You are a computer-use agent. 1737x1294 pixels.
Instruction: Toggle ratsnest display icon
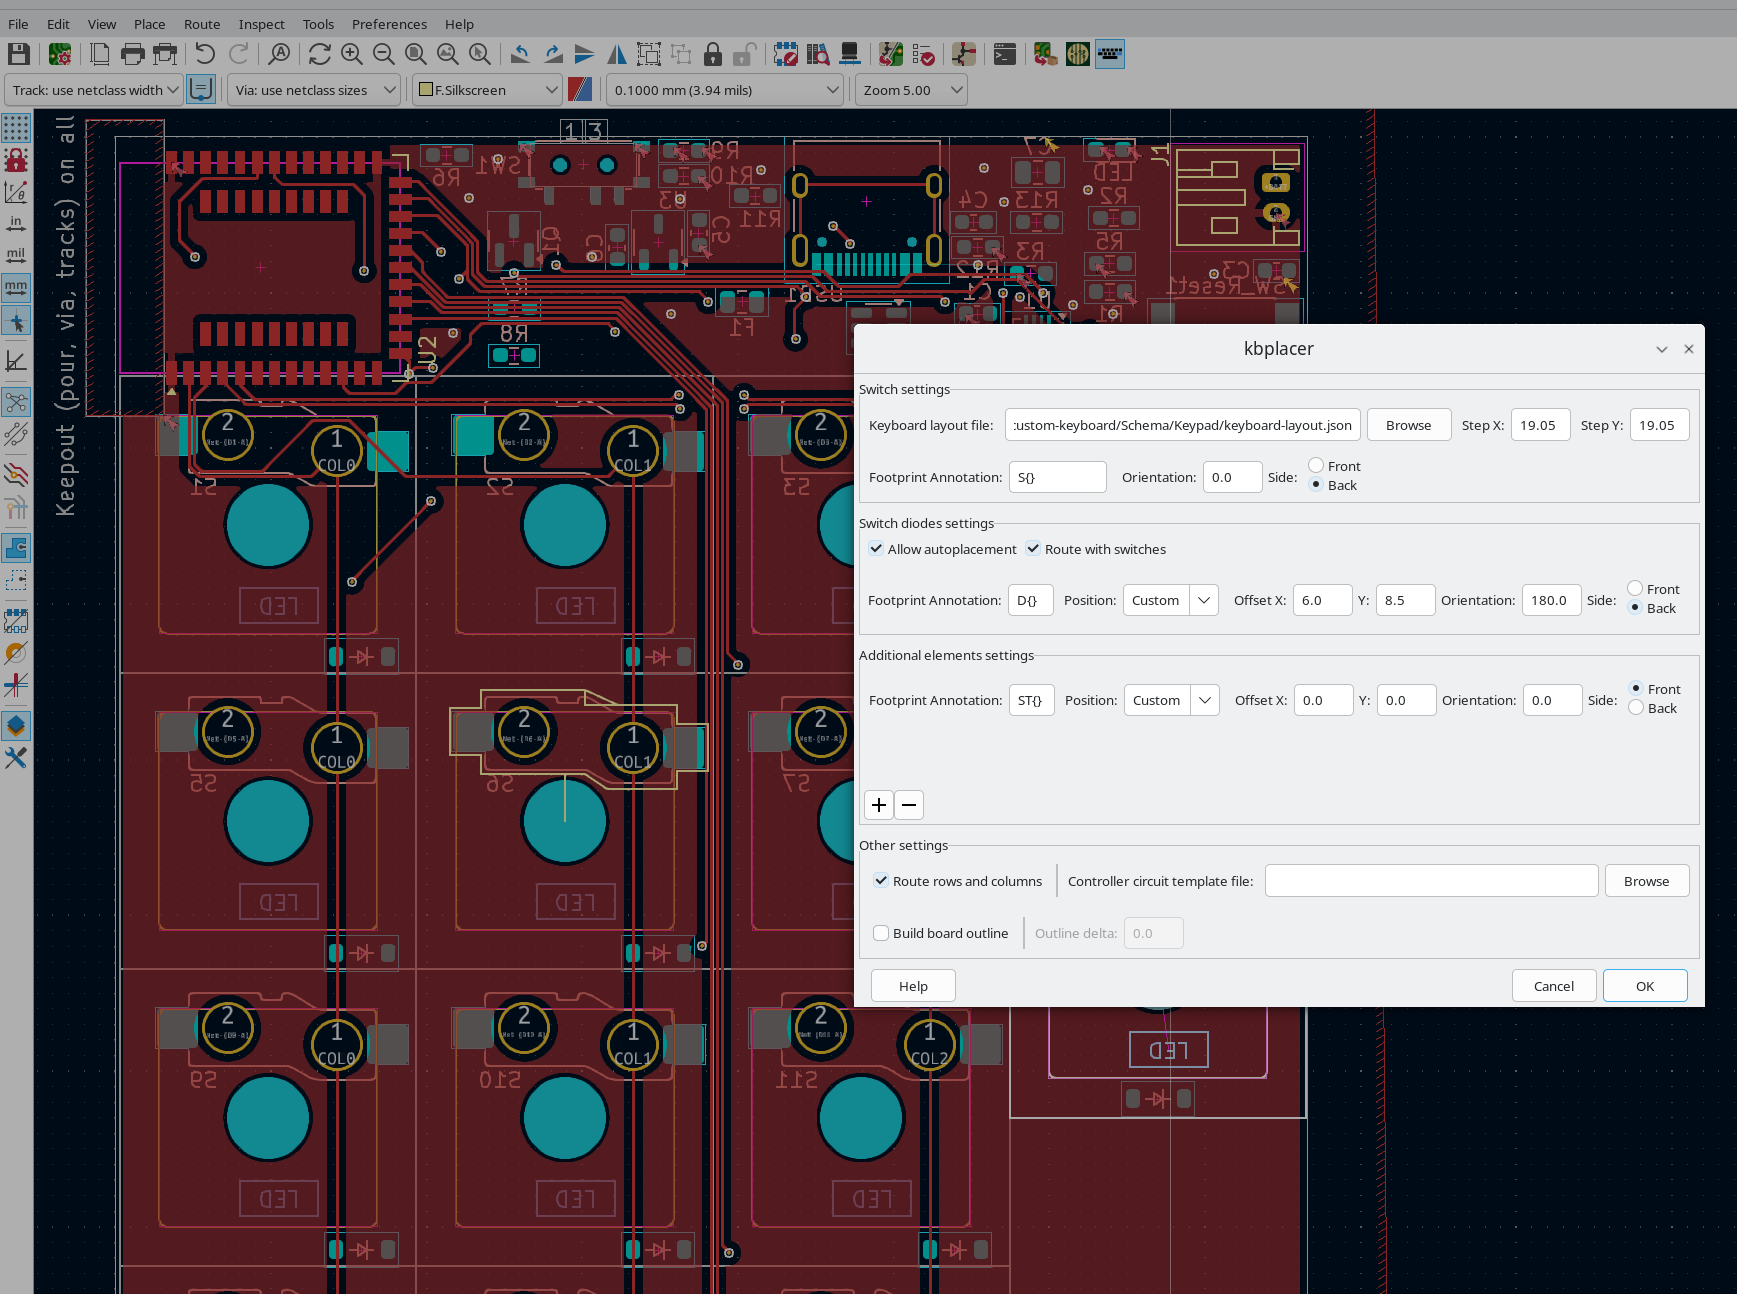click(x=16, y=402)
